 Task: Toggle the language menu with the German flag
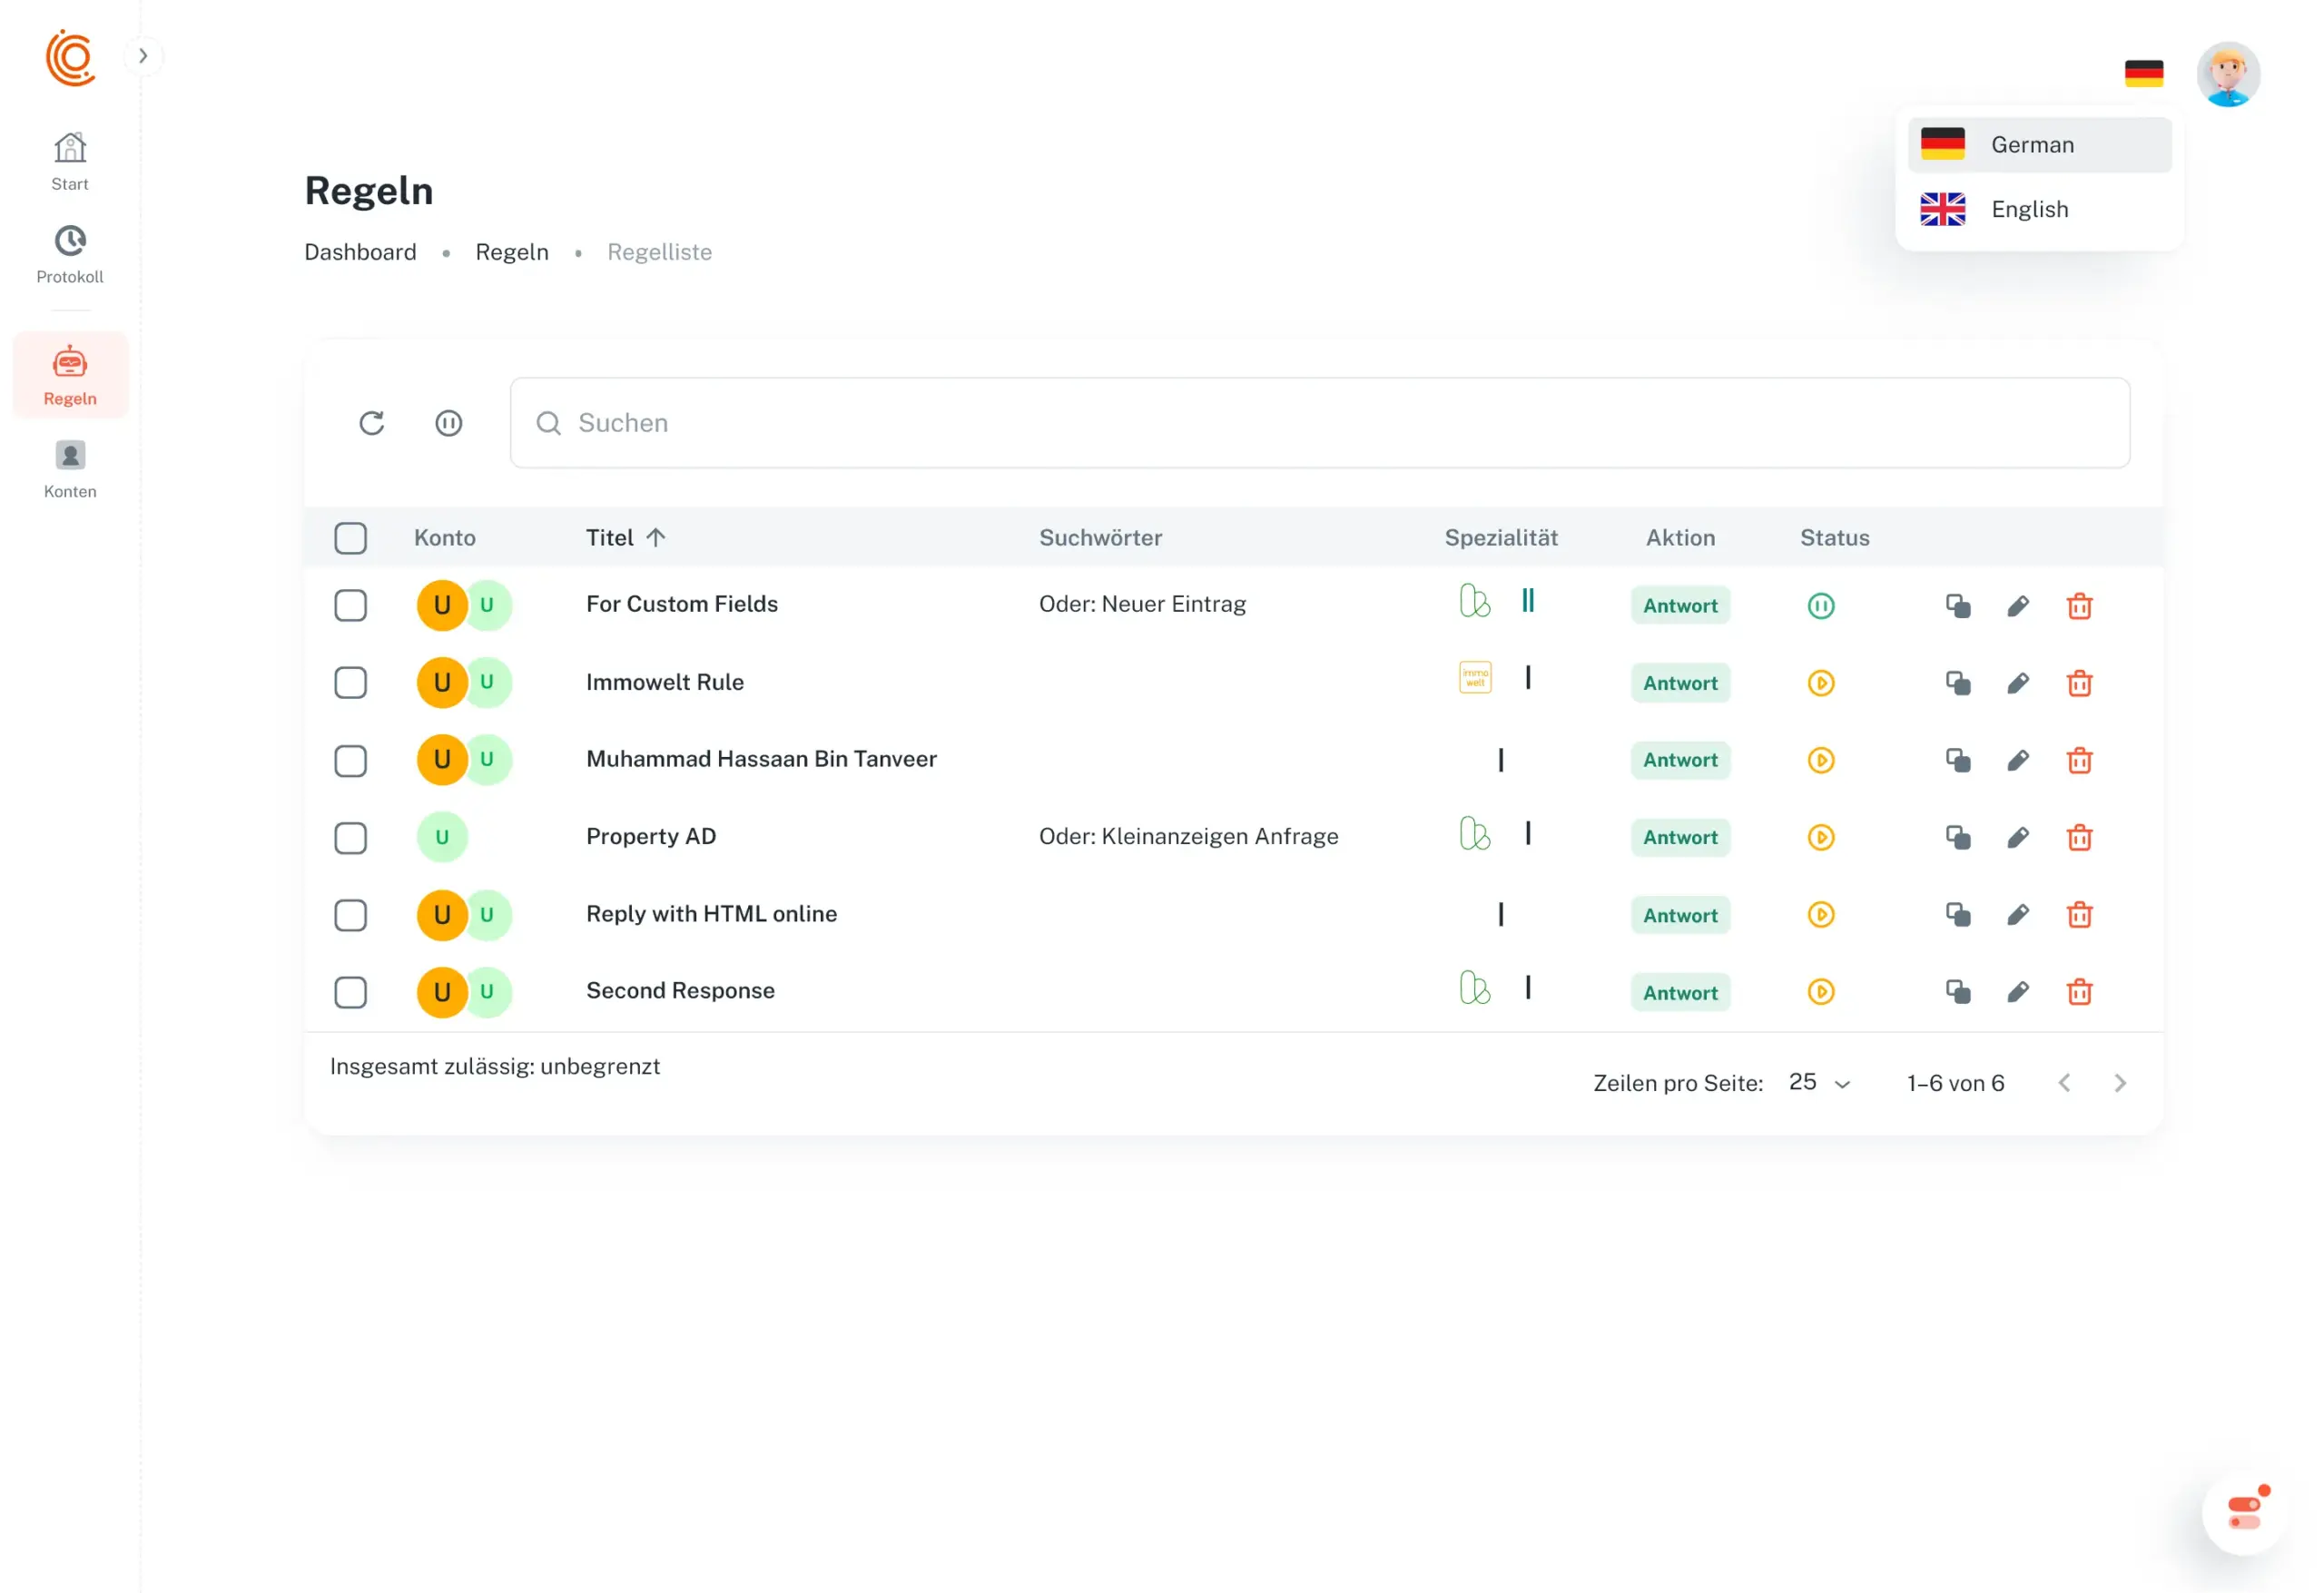click(2143, 74)
